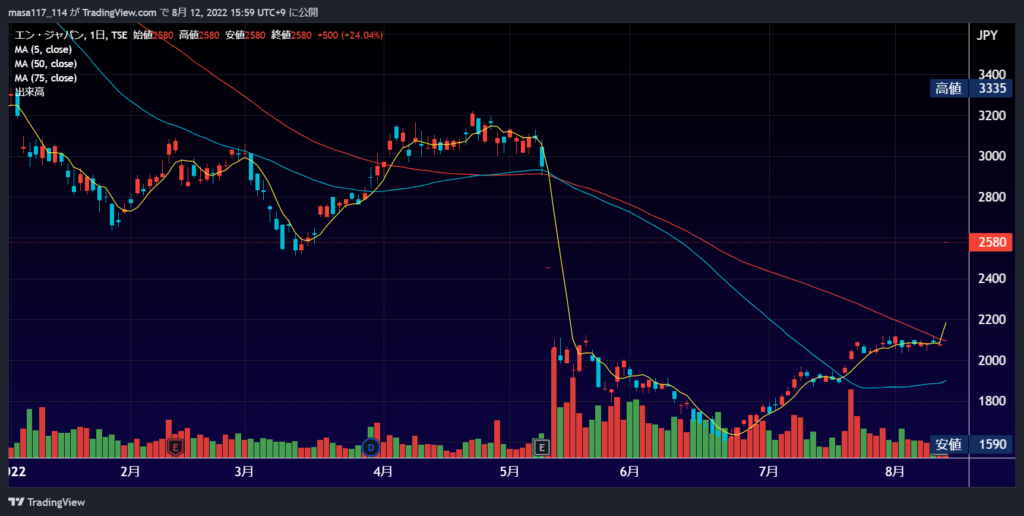Viewport: 1024px width, 516px height.
Task: Click the 2800 price axis label
Action: click(x=992, y=197)
